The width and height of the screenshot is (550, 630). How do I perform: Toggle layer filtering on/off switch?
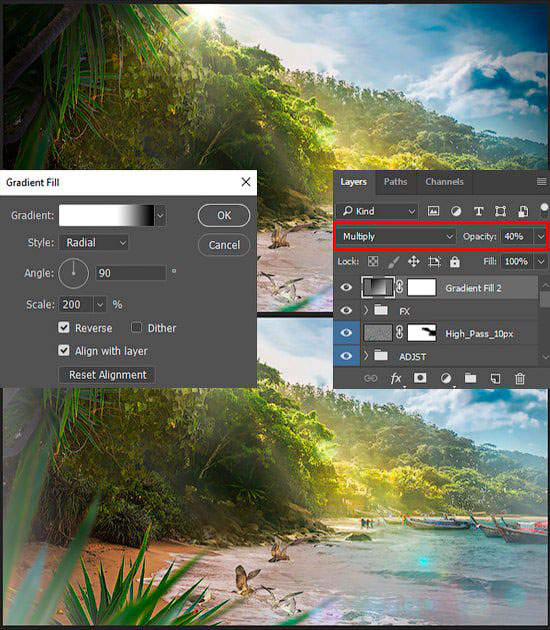click(x=544, y=211)
